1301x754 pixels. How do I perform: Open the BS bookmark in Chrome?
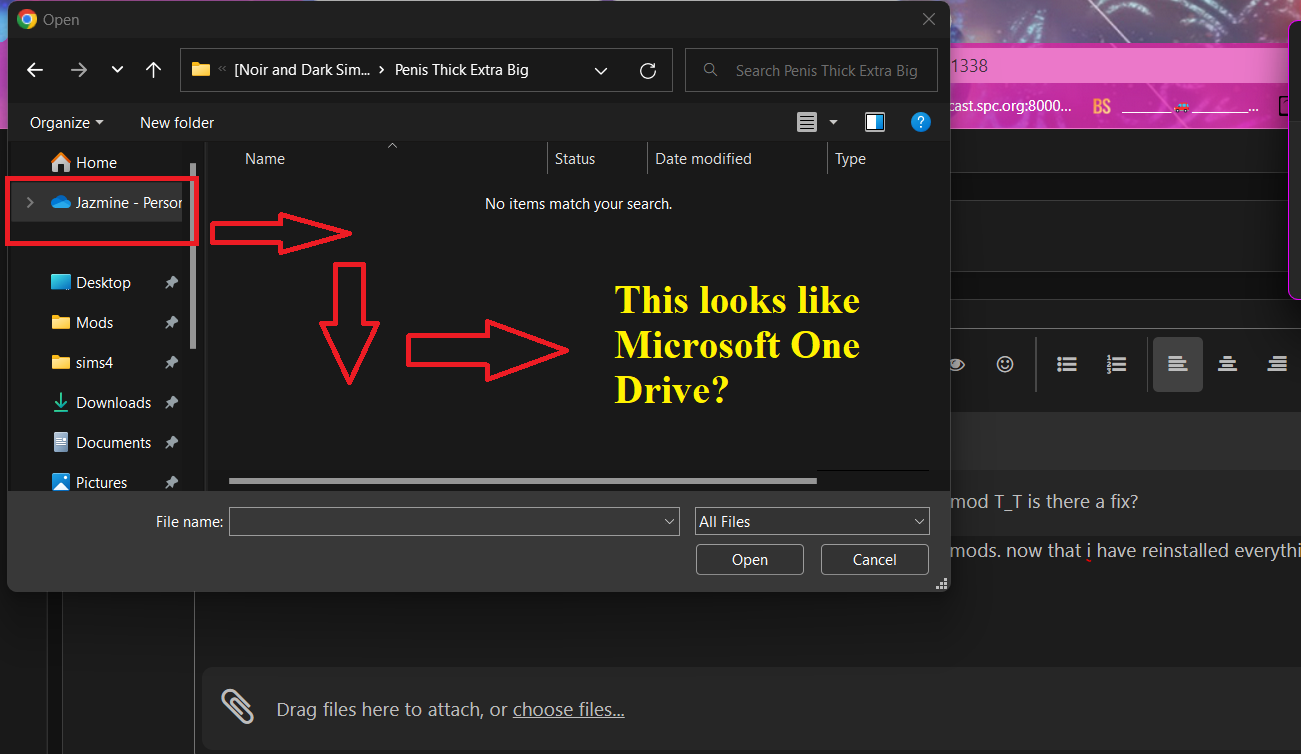point(1102,106)
